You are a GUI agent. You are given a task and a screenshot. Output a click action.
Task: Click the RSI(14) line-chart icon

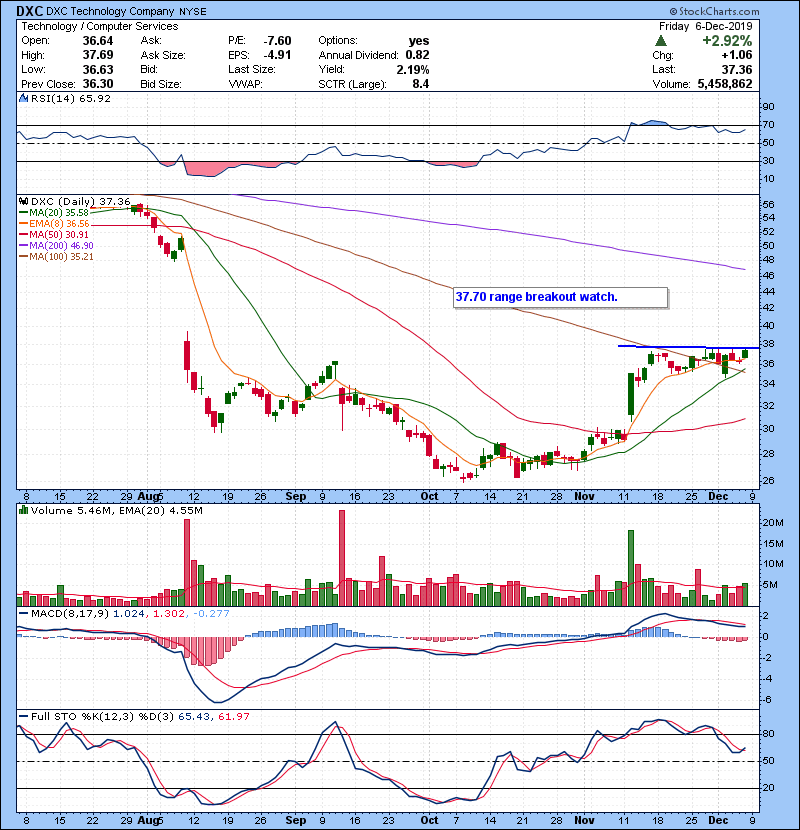(23, 98)
